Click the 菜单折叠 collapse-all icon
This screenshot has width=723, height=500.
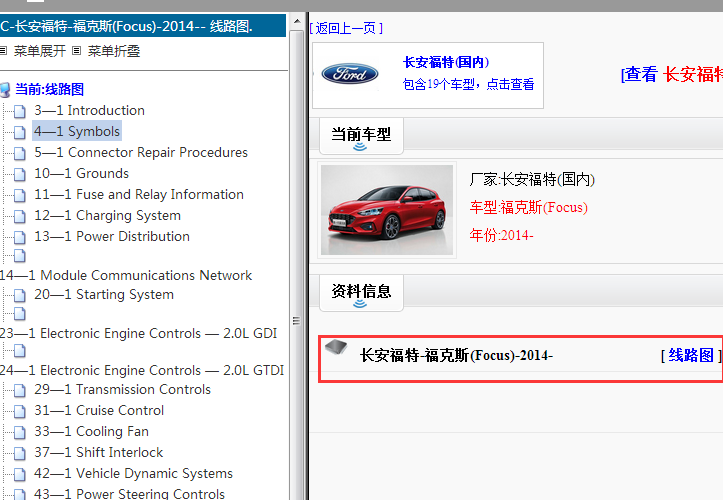(77, 51)
